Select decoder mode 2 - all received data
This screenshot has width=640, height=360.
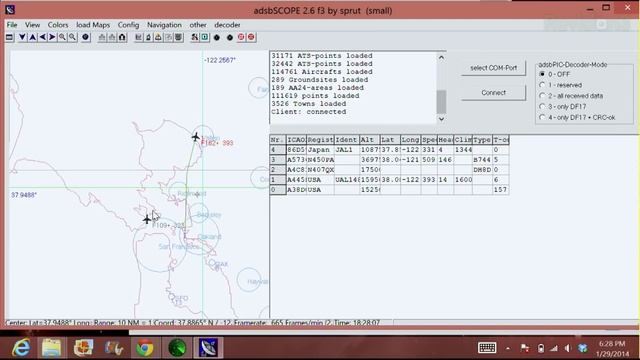(x=542, y=96)
